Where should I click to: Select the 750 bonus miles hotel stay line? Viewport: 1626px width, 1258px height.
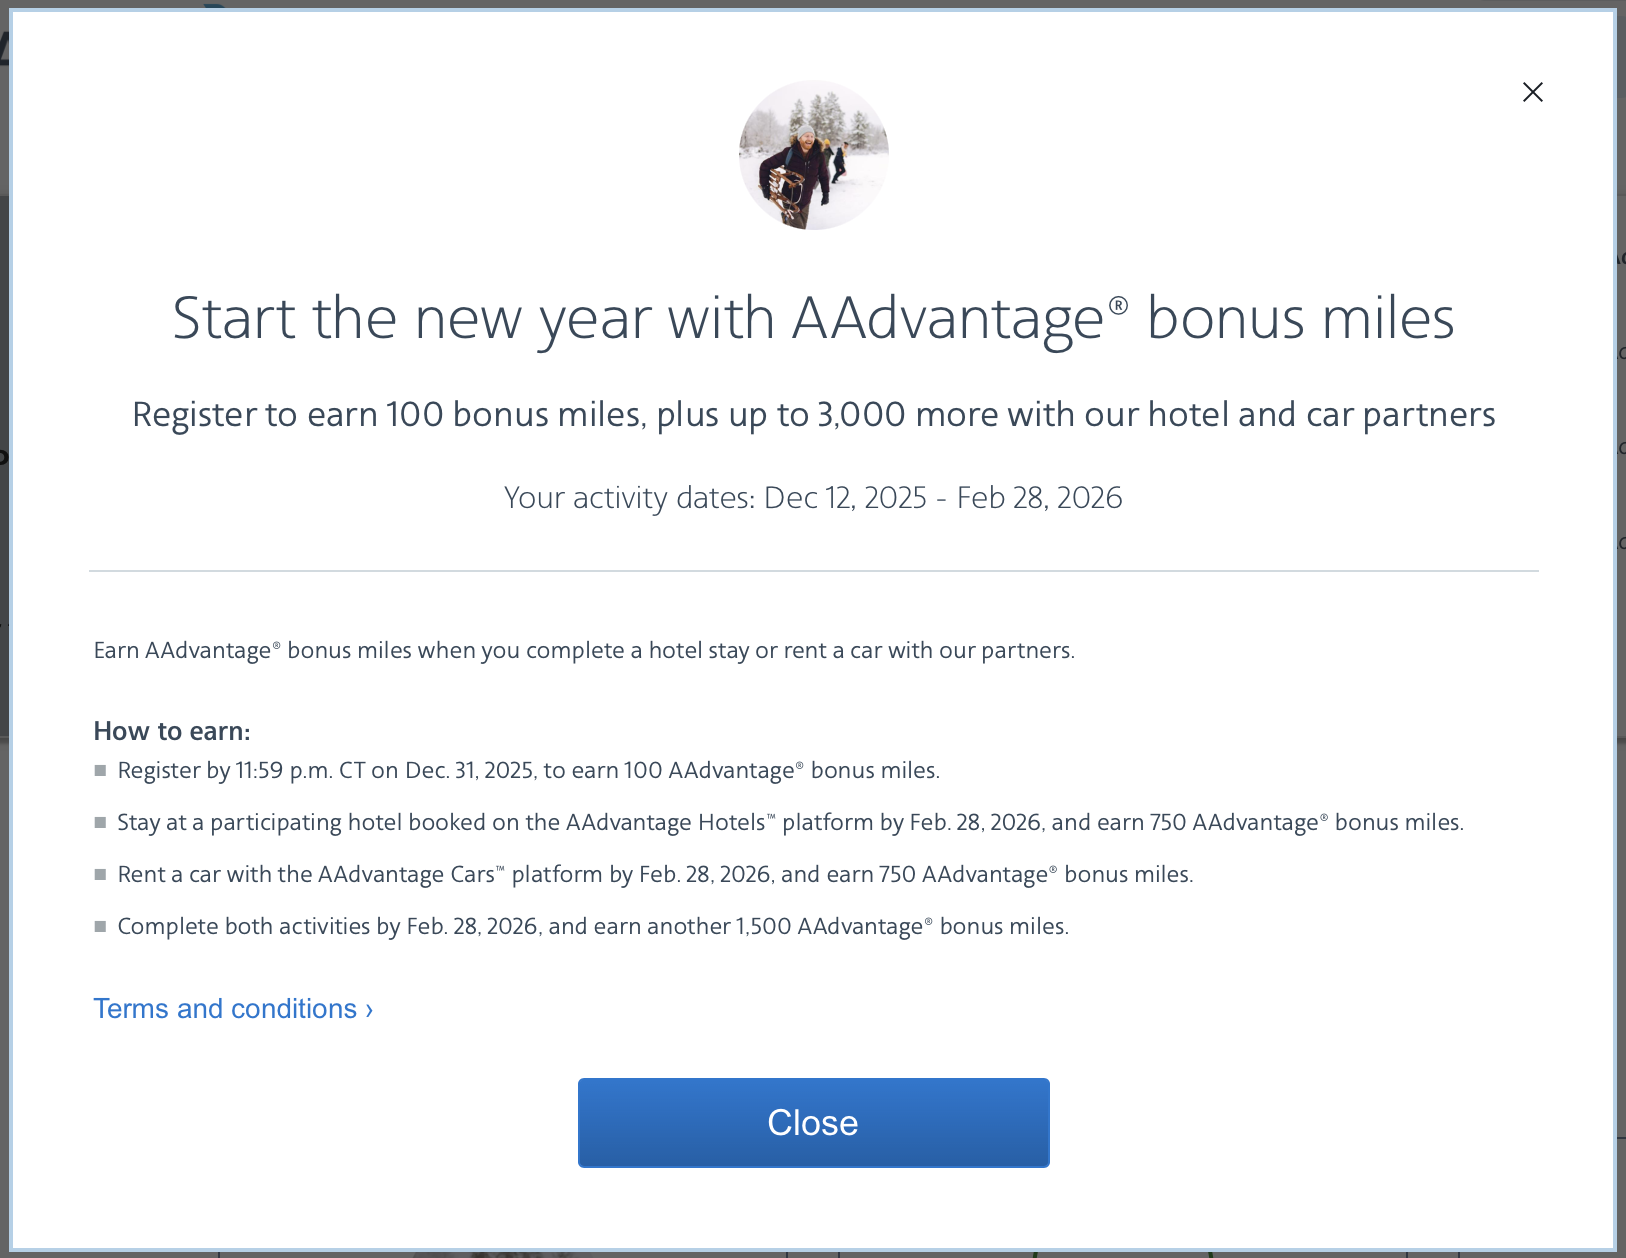point(790,822)
